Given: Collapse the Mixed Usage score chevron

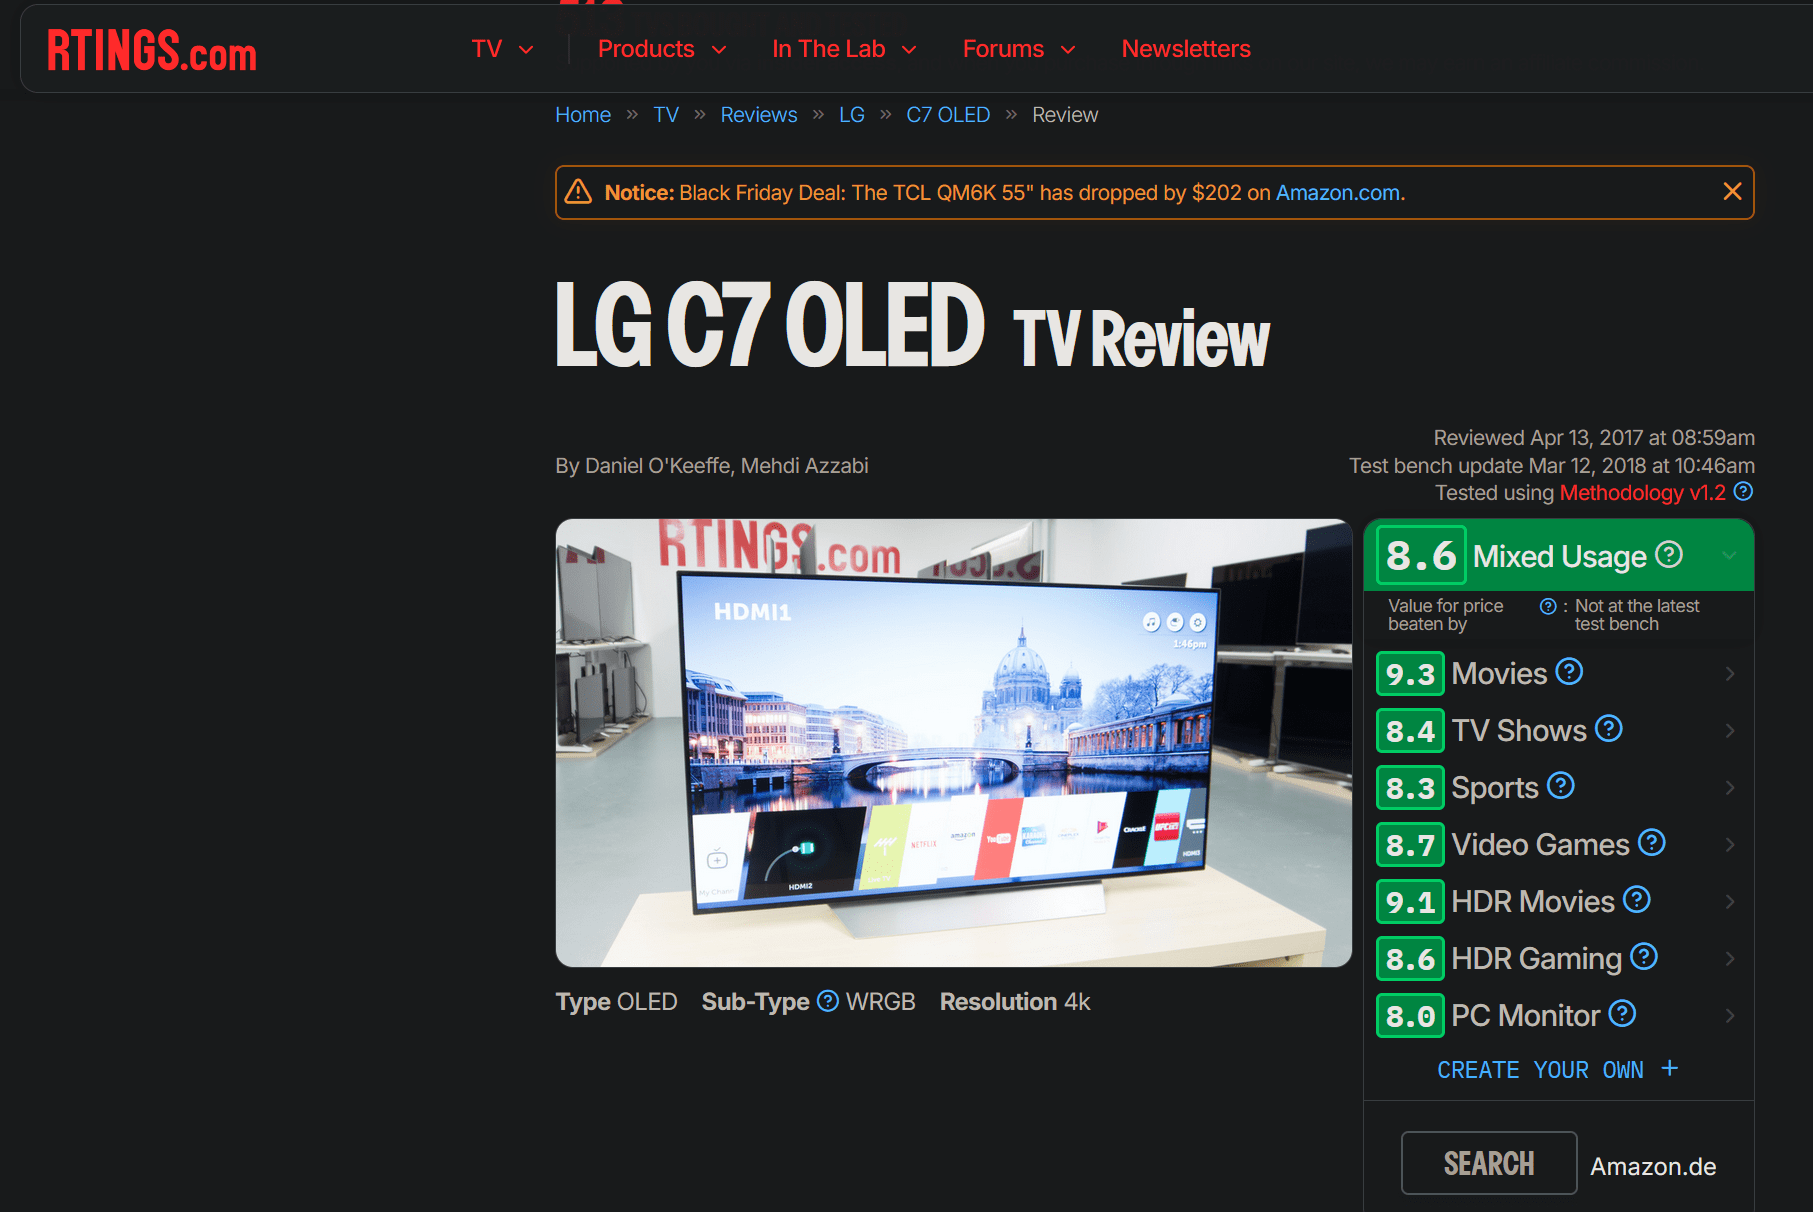Looking at the screenshot, I should (x=1729, y=556).
